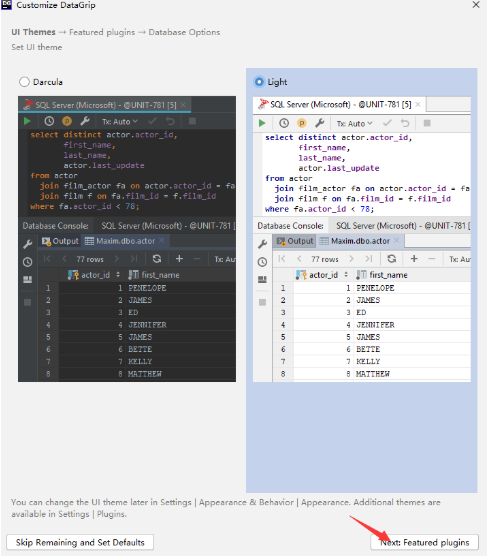Click the sidebar clock icon in Light preview console

tap(262, 262)
